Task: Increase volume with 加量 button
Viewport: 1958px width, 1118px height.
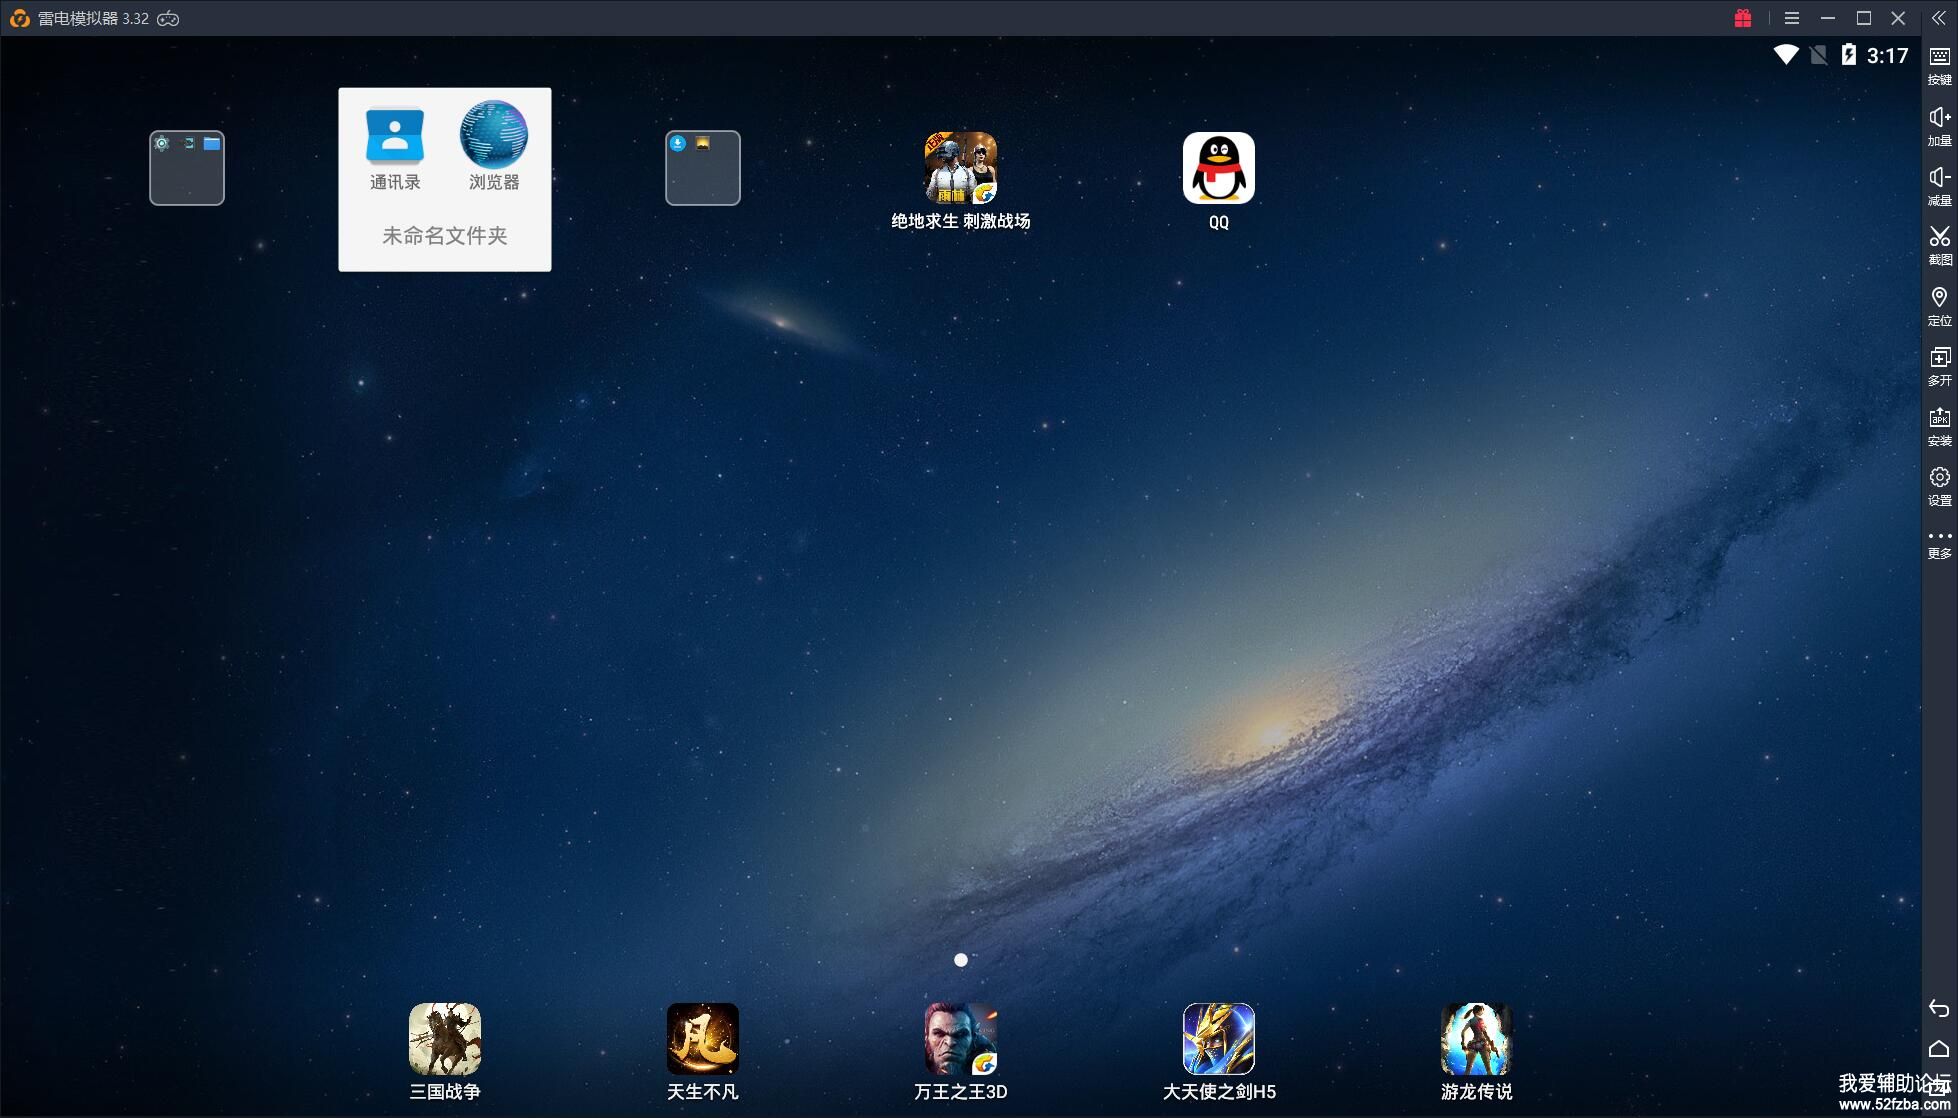Action: 1940,127
